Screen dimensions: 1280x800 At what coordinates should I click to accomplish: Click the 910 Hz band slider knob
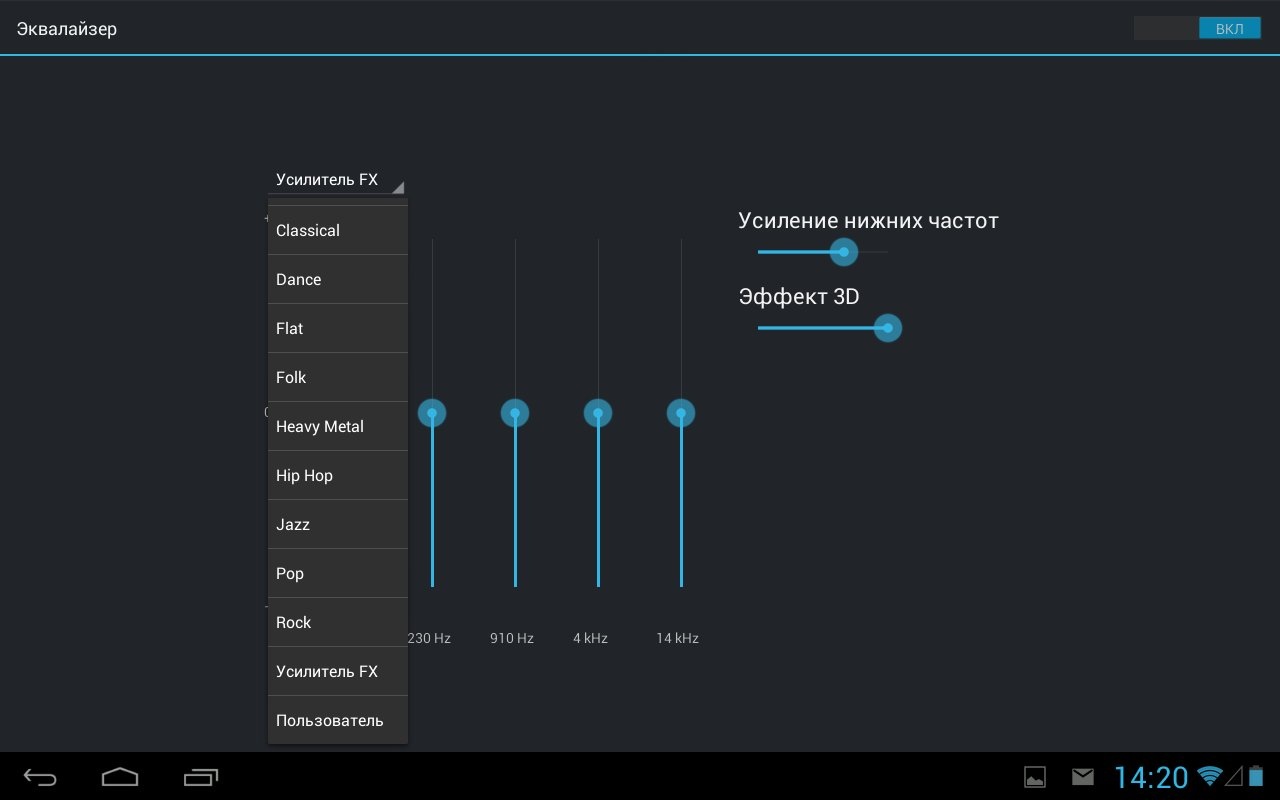tap(515, 413)
